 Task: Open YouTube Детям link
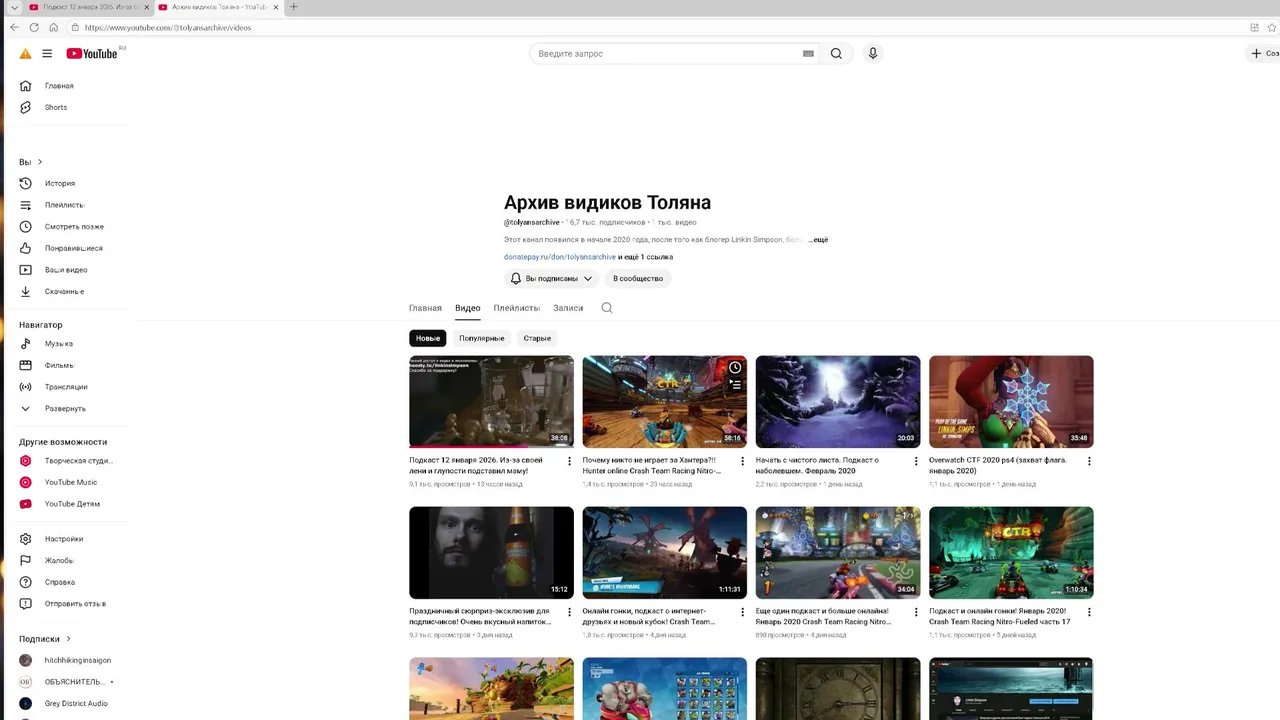point(72,504)
